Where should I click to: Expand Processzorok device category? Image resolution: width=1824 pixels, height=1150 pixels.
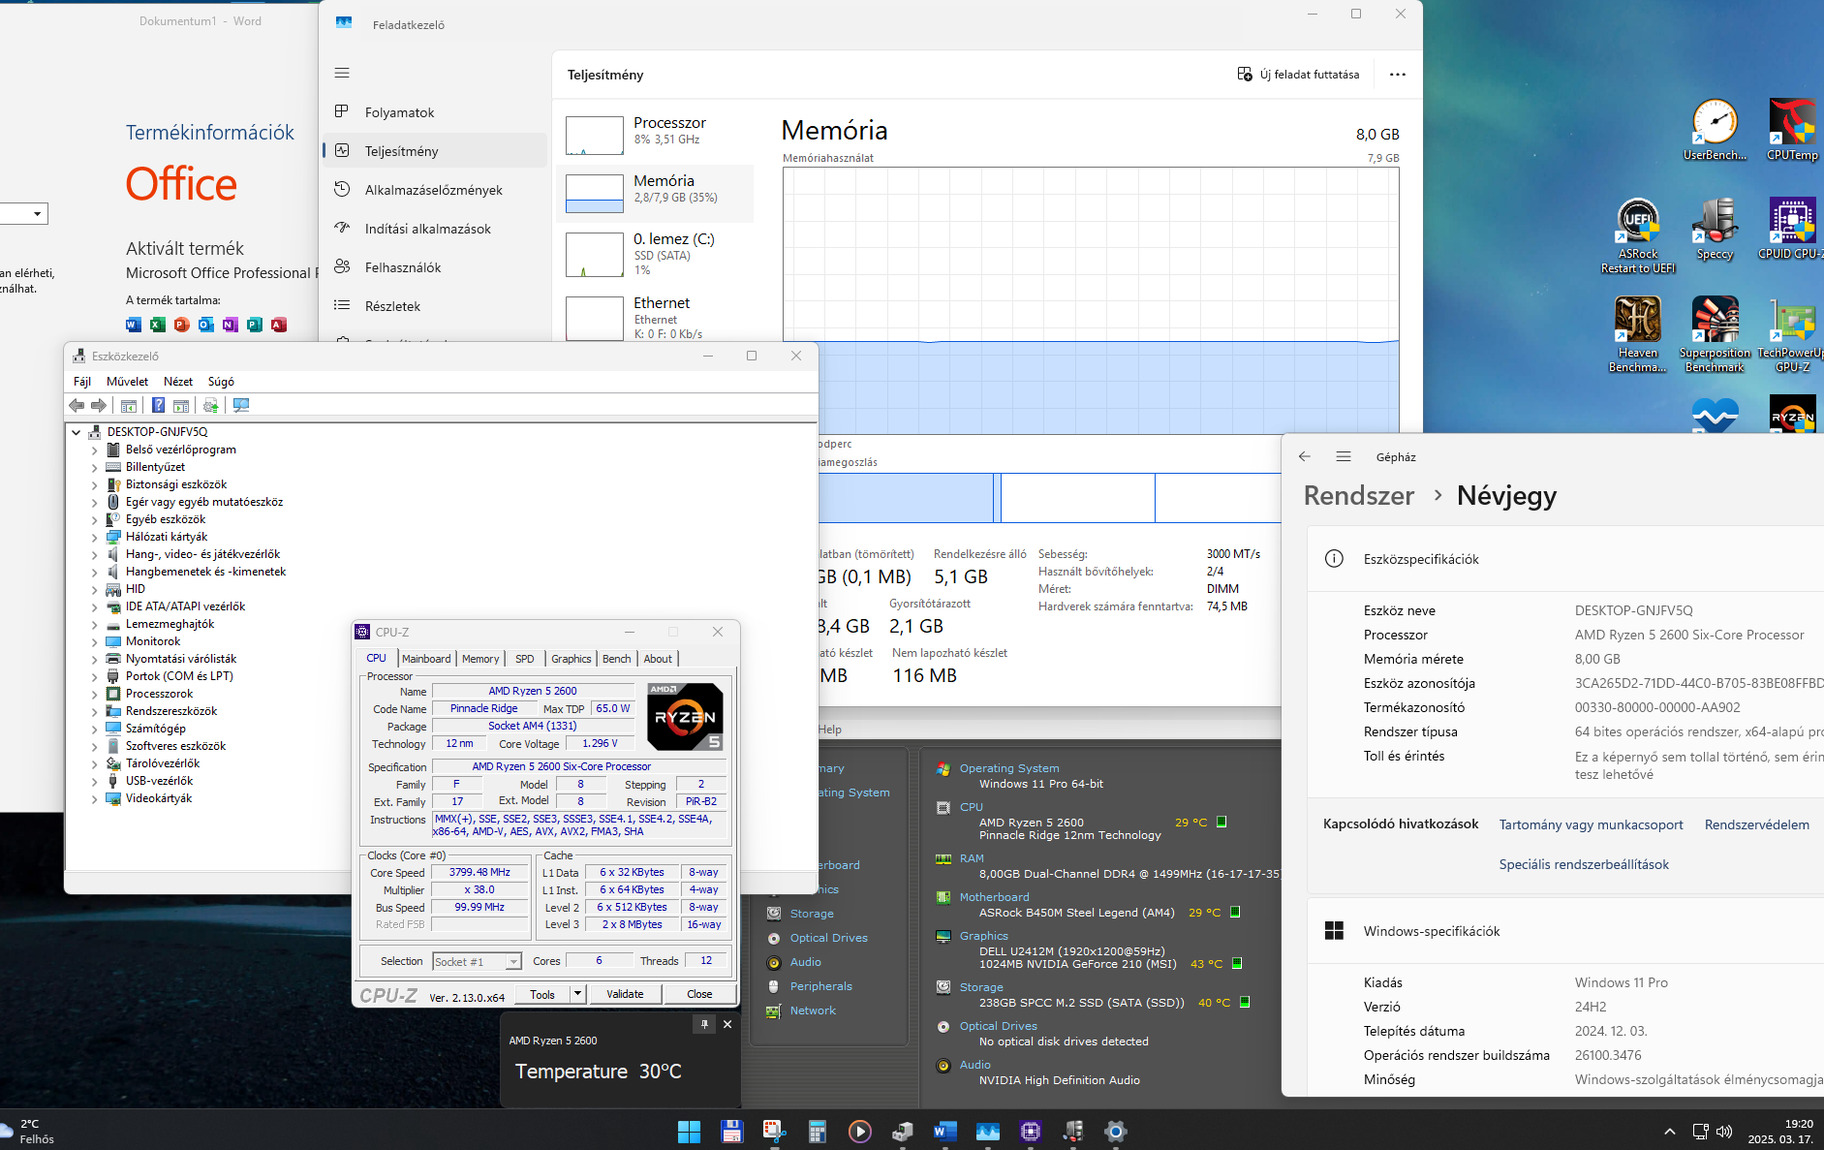(x=95, y=694)
